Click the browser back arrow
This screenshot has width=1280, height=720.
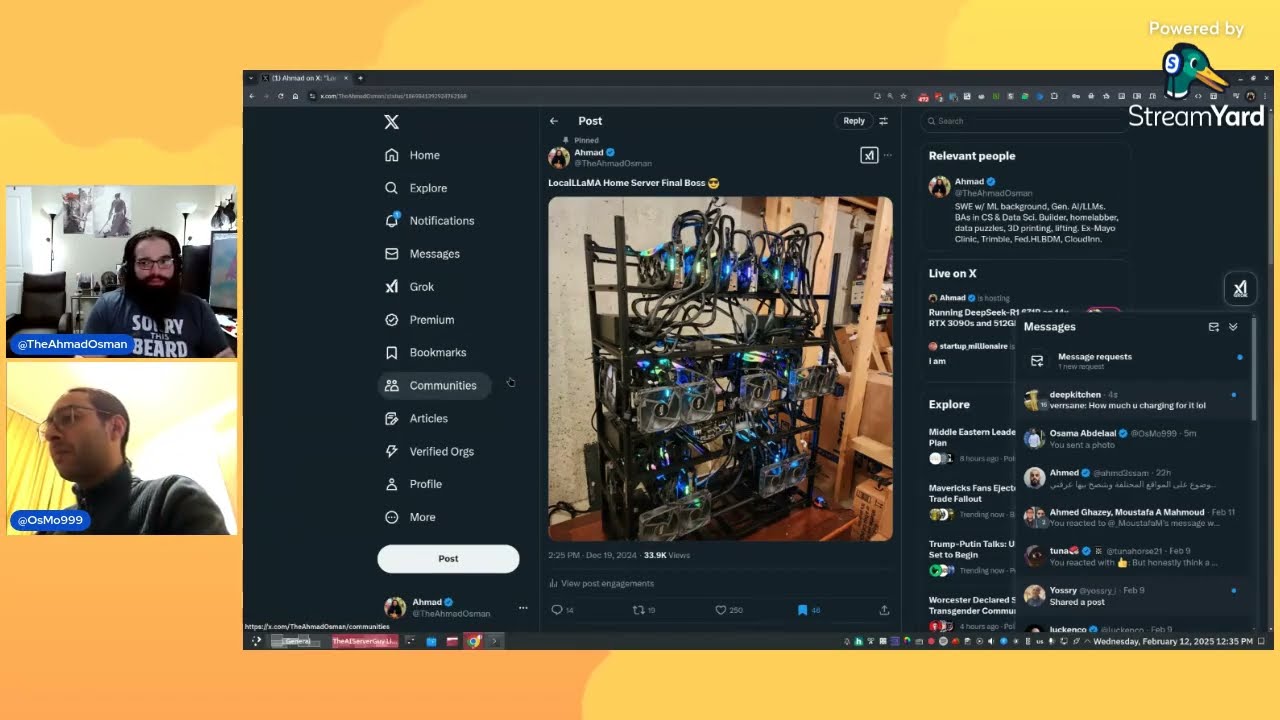(252, 96)
